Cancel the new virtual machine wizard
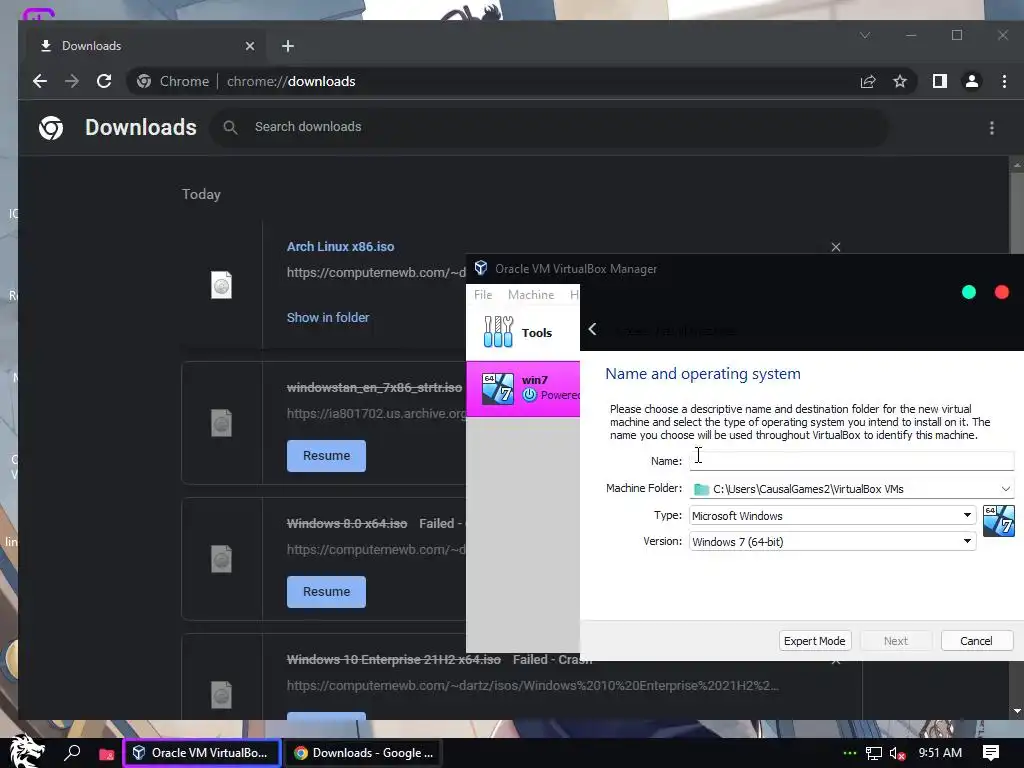This screenshot has height=768, width=1024. click(976, 641)
